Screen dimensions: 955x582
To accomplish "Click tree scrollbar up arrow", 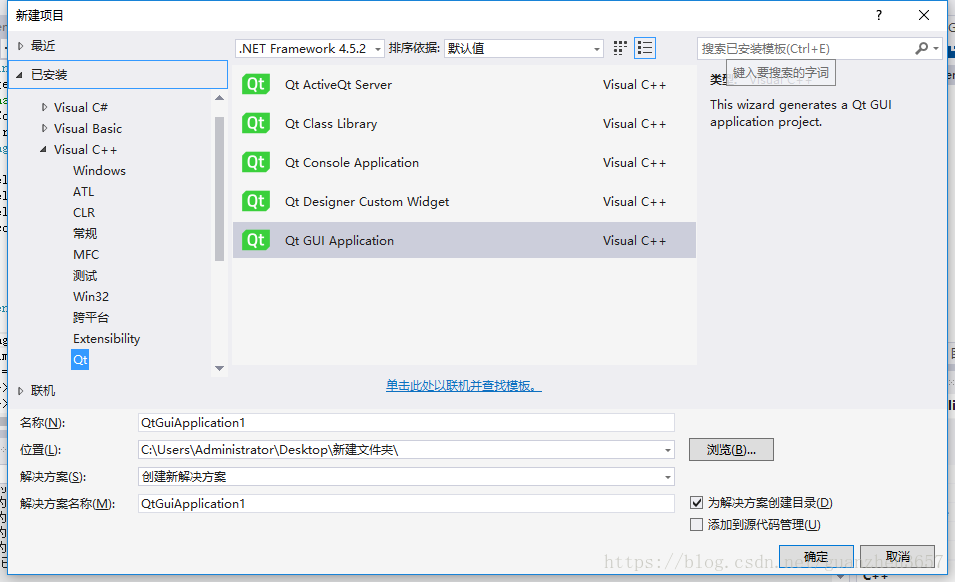I will [219, 98].
